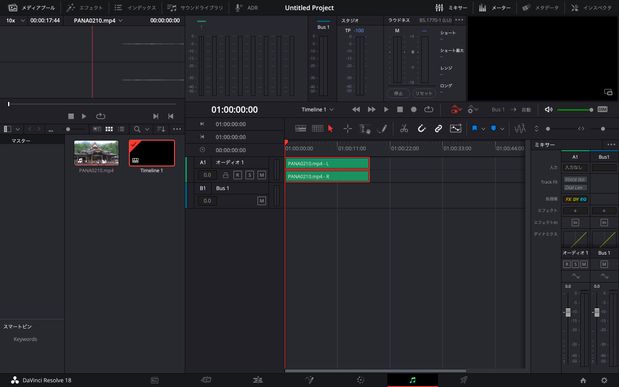This screenshot has width=619, height=387.
Task: Toggle the link selection chain icon
Action: coord(438,128)
